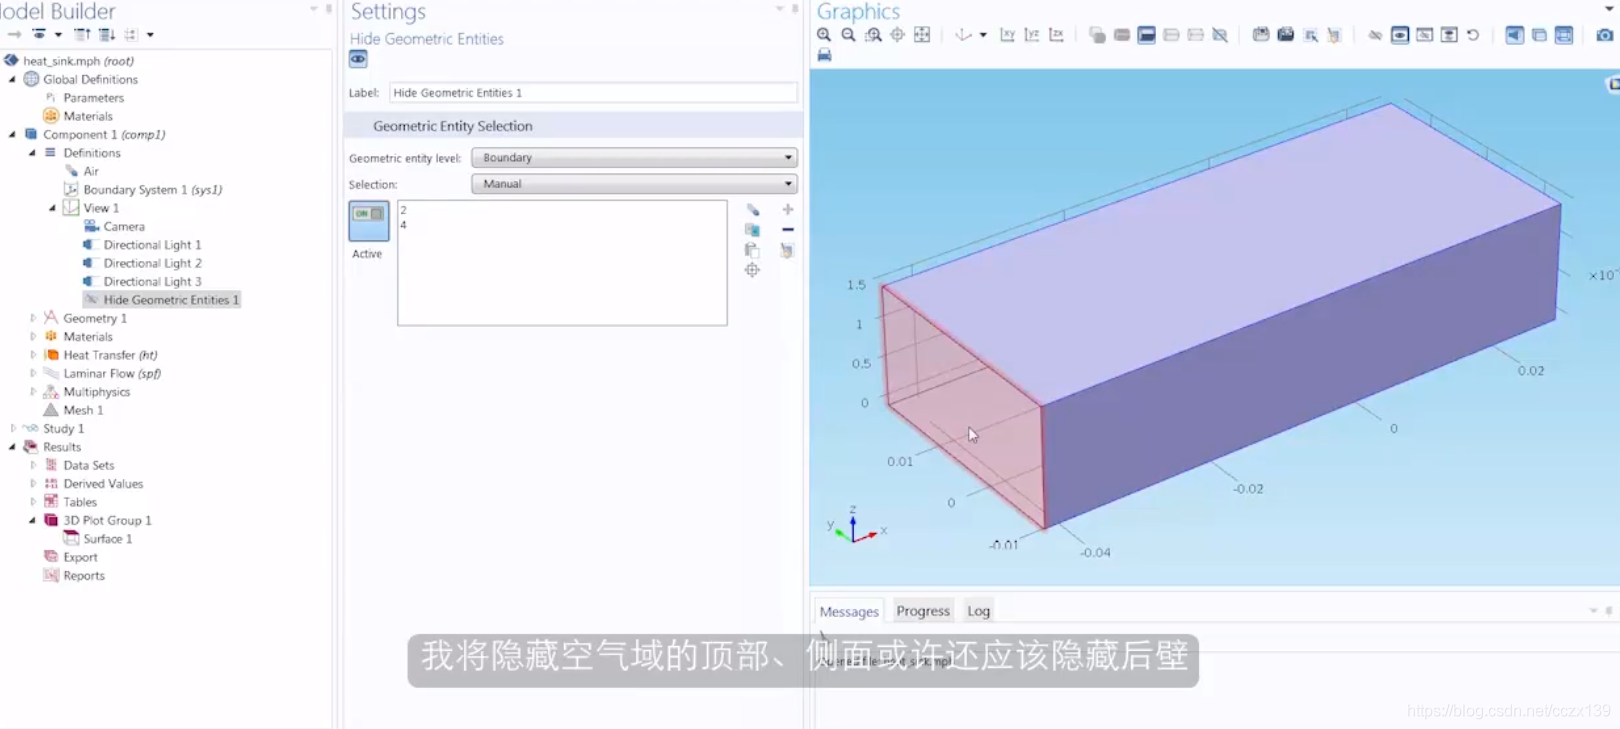The image size is (1620, 729).
Task: Click the Print icon under Graphics toolbar
Action: (824, 55)
